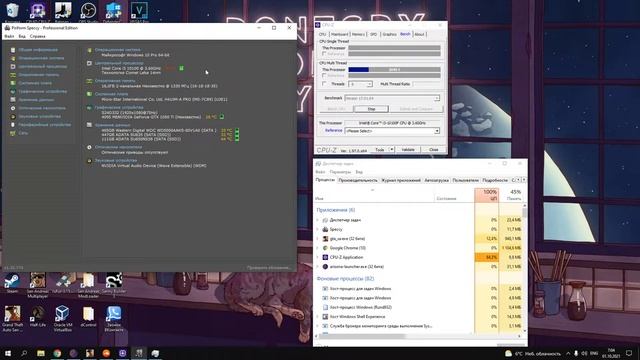Select the Summary item in Speccy sidebar
Screen dimensions: 640x360
[x=38, y=50]
